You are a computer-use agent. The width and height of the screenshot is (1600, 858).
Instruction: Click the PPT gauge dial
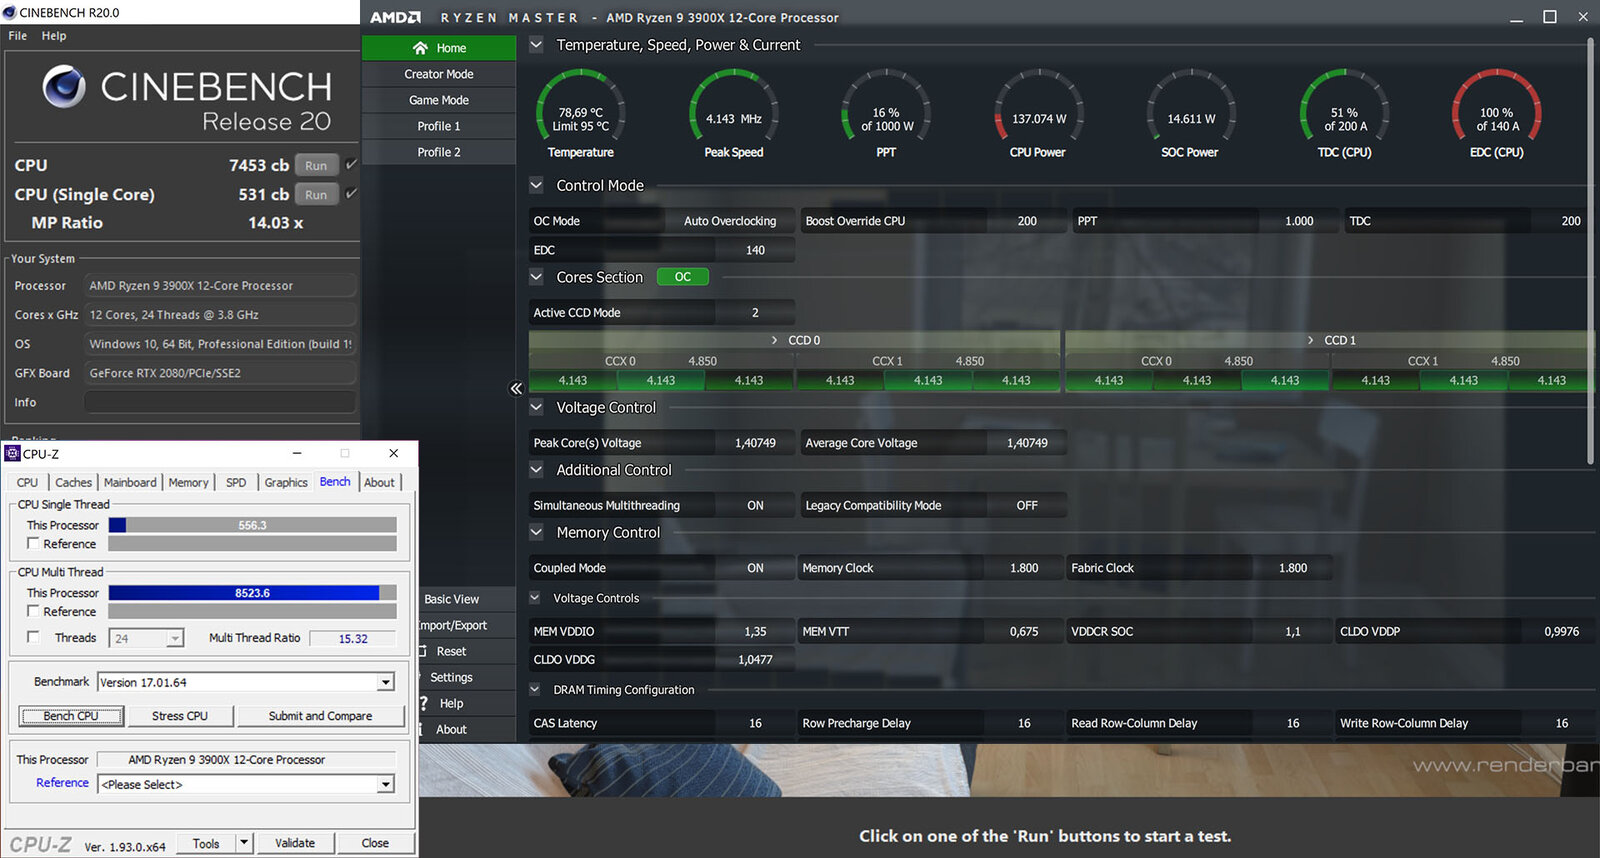[886, 106]
